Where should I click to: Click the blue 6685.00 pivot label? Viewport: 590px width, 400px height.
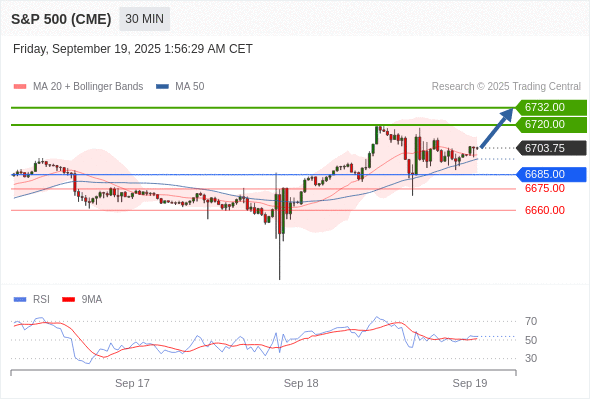click(551, 174)
